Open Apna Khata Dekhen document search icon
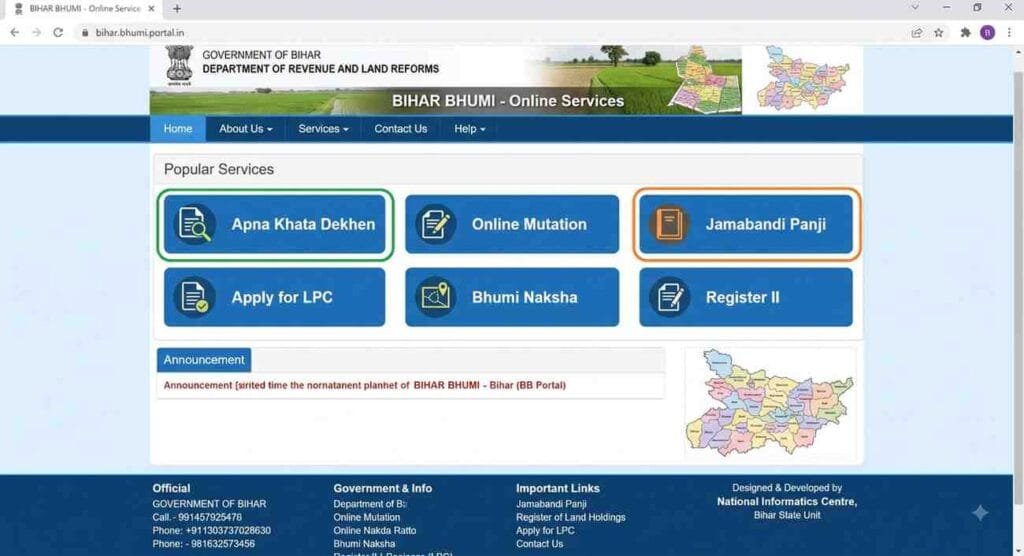 (x=194, y=224)
